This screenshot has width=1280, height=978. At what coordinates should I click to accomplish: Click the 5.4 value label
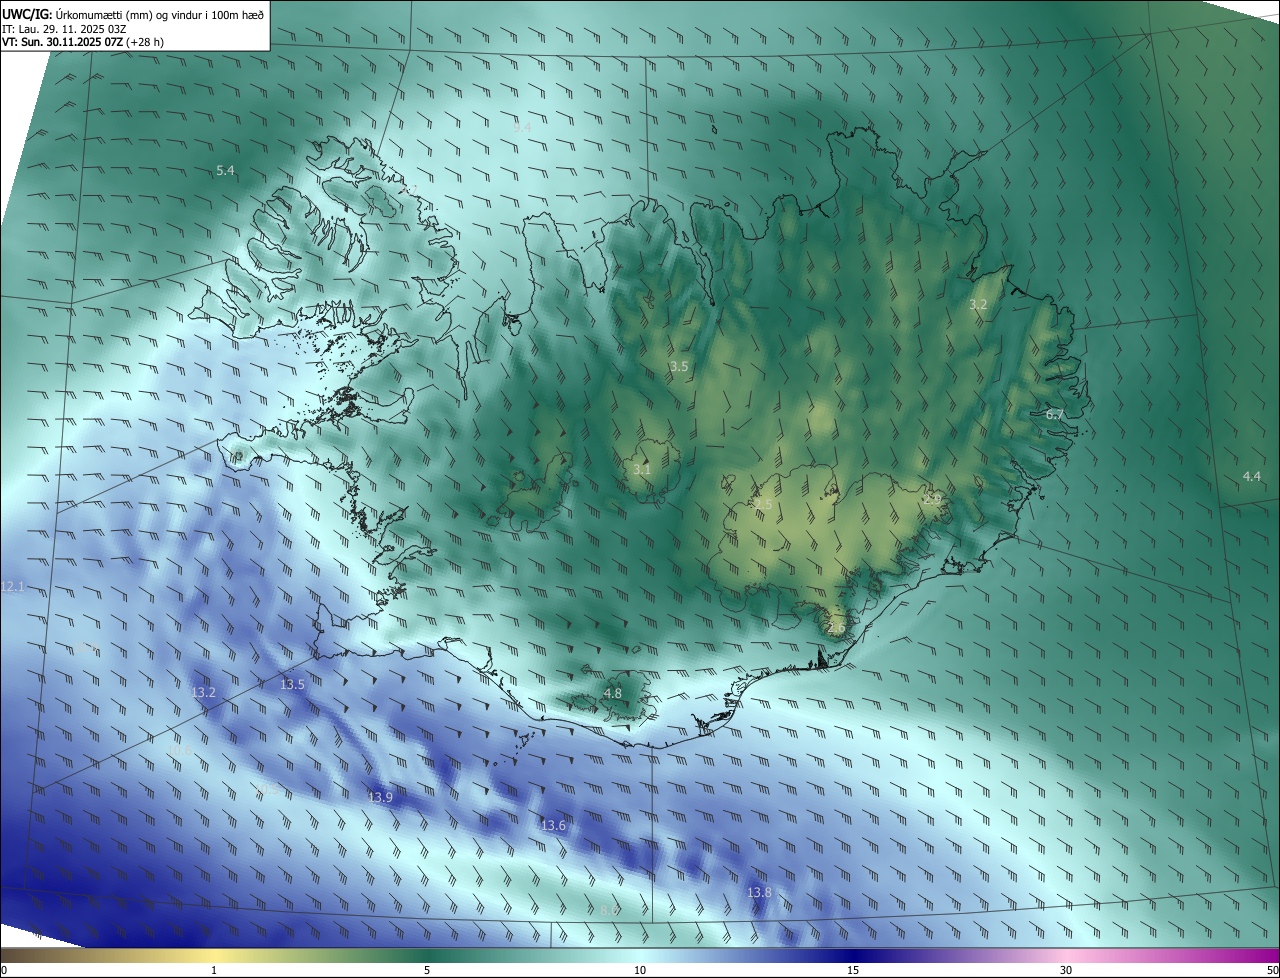pos(225,171)
